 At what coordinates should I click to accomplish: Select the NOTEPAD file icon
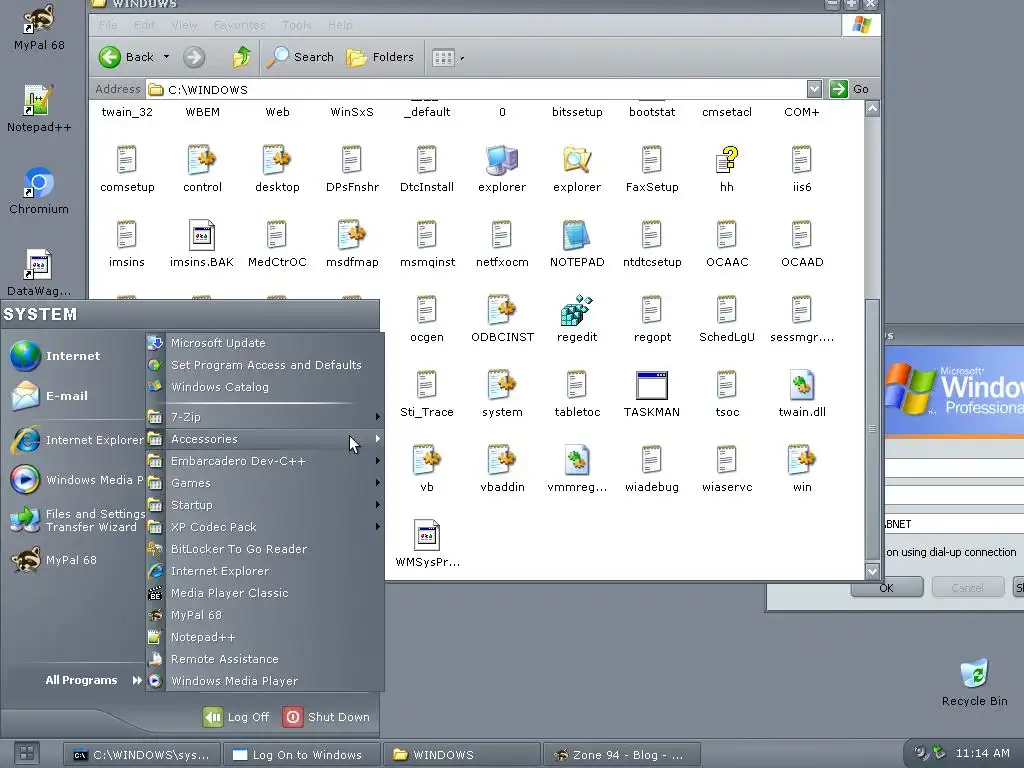click(x=577, y=236)
